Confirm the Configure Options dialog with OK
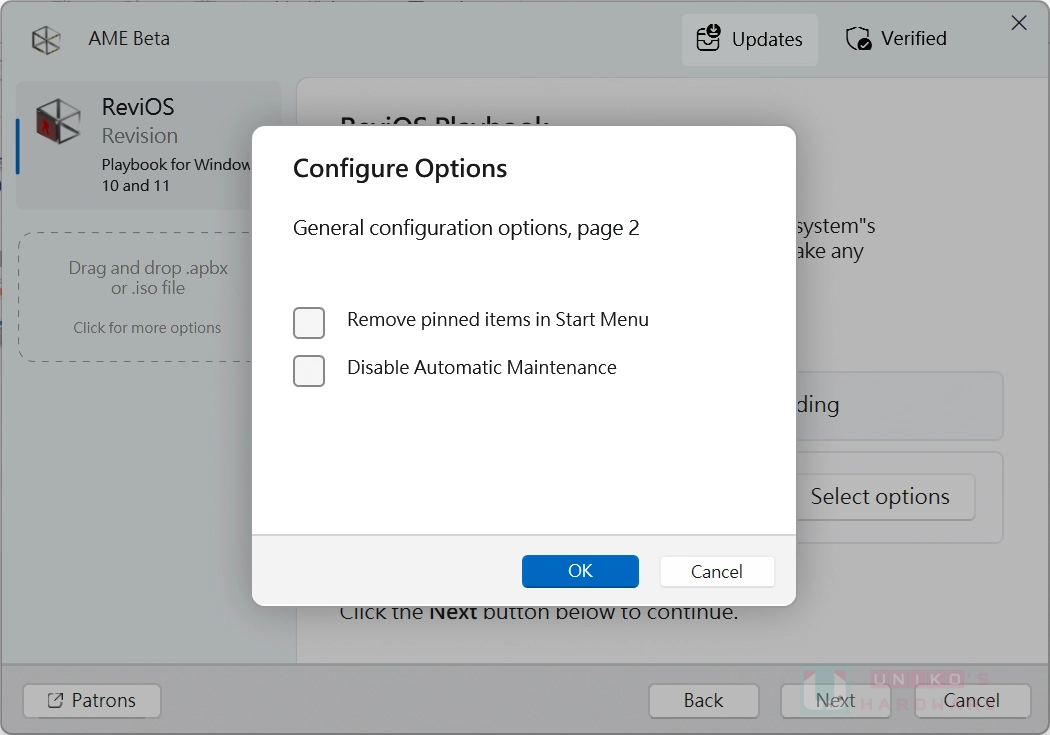Image resolution: width=1050 pixels, height=735 pixels. [580, 571]
